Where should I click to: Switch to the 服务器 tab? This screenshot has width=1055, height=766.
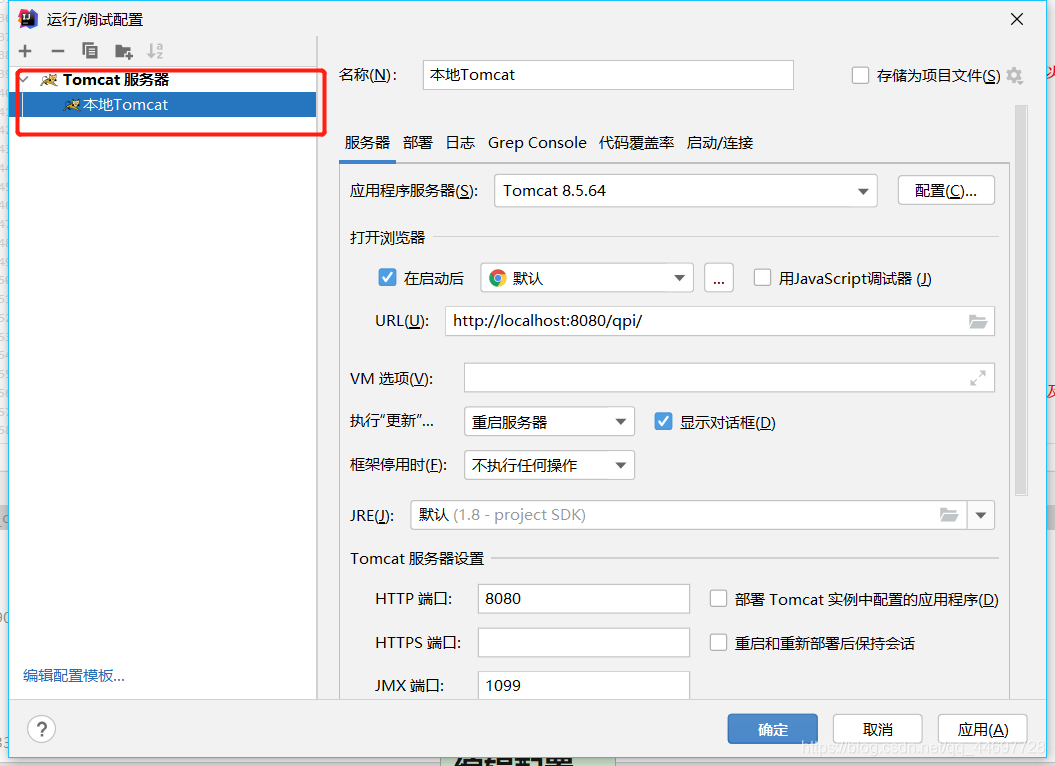[x=367, y=143]
